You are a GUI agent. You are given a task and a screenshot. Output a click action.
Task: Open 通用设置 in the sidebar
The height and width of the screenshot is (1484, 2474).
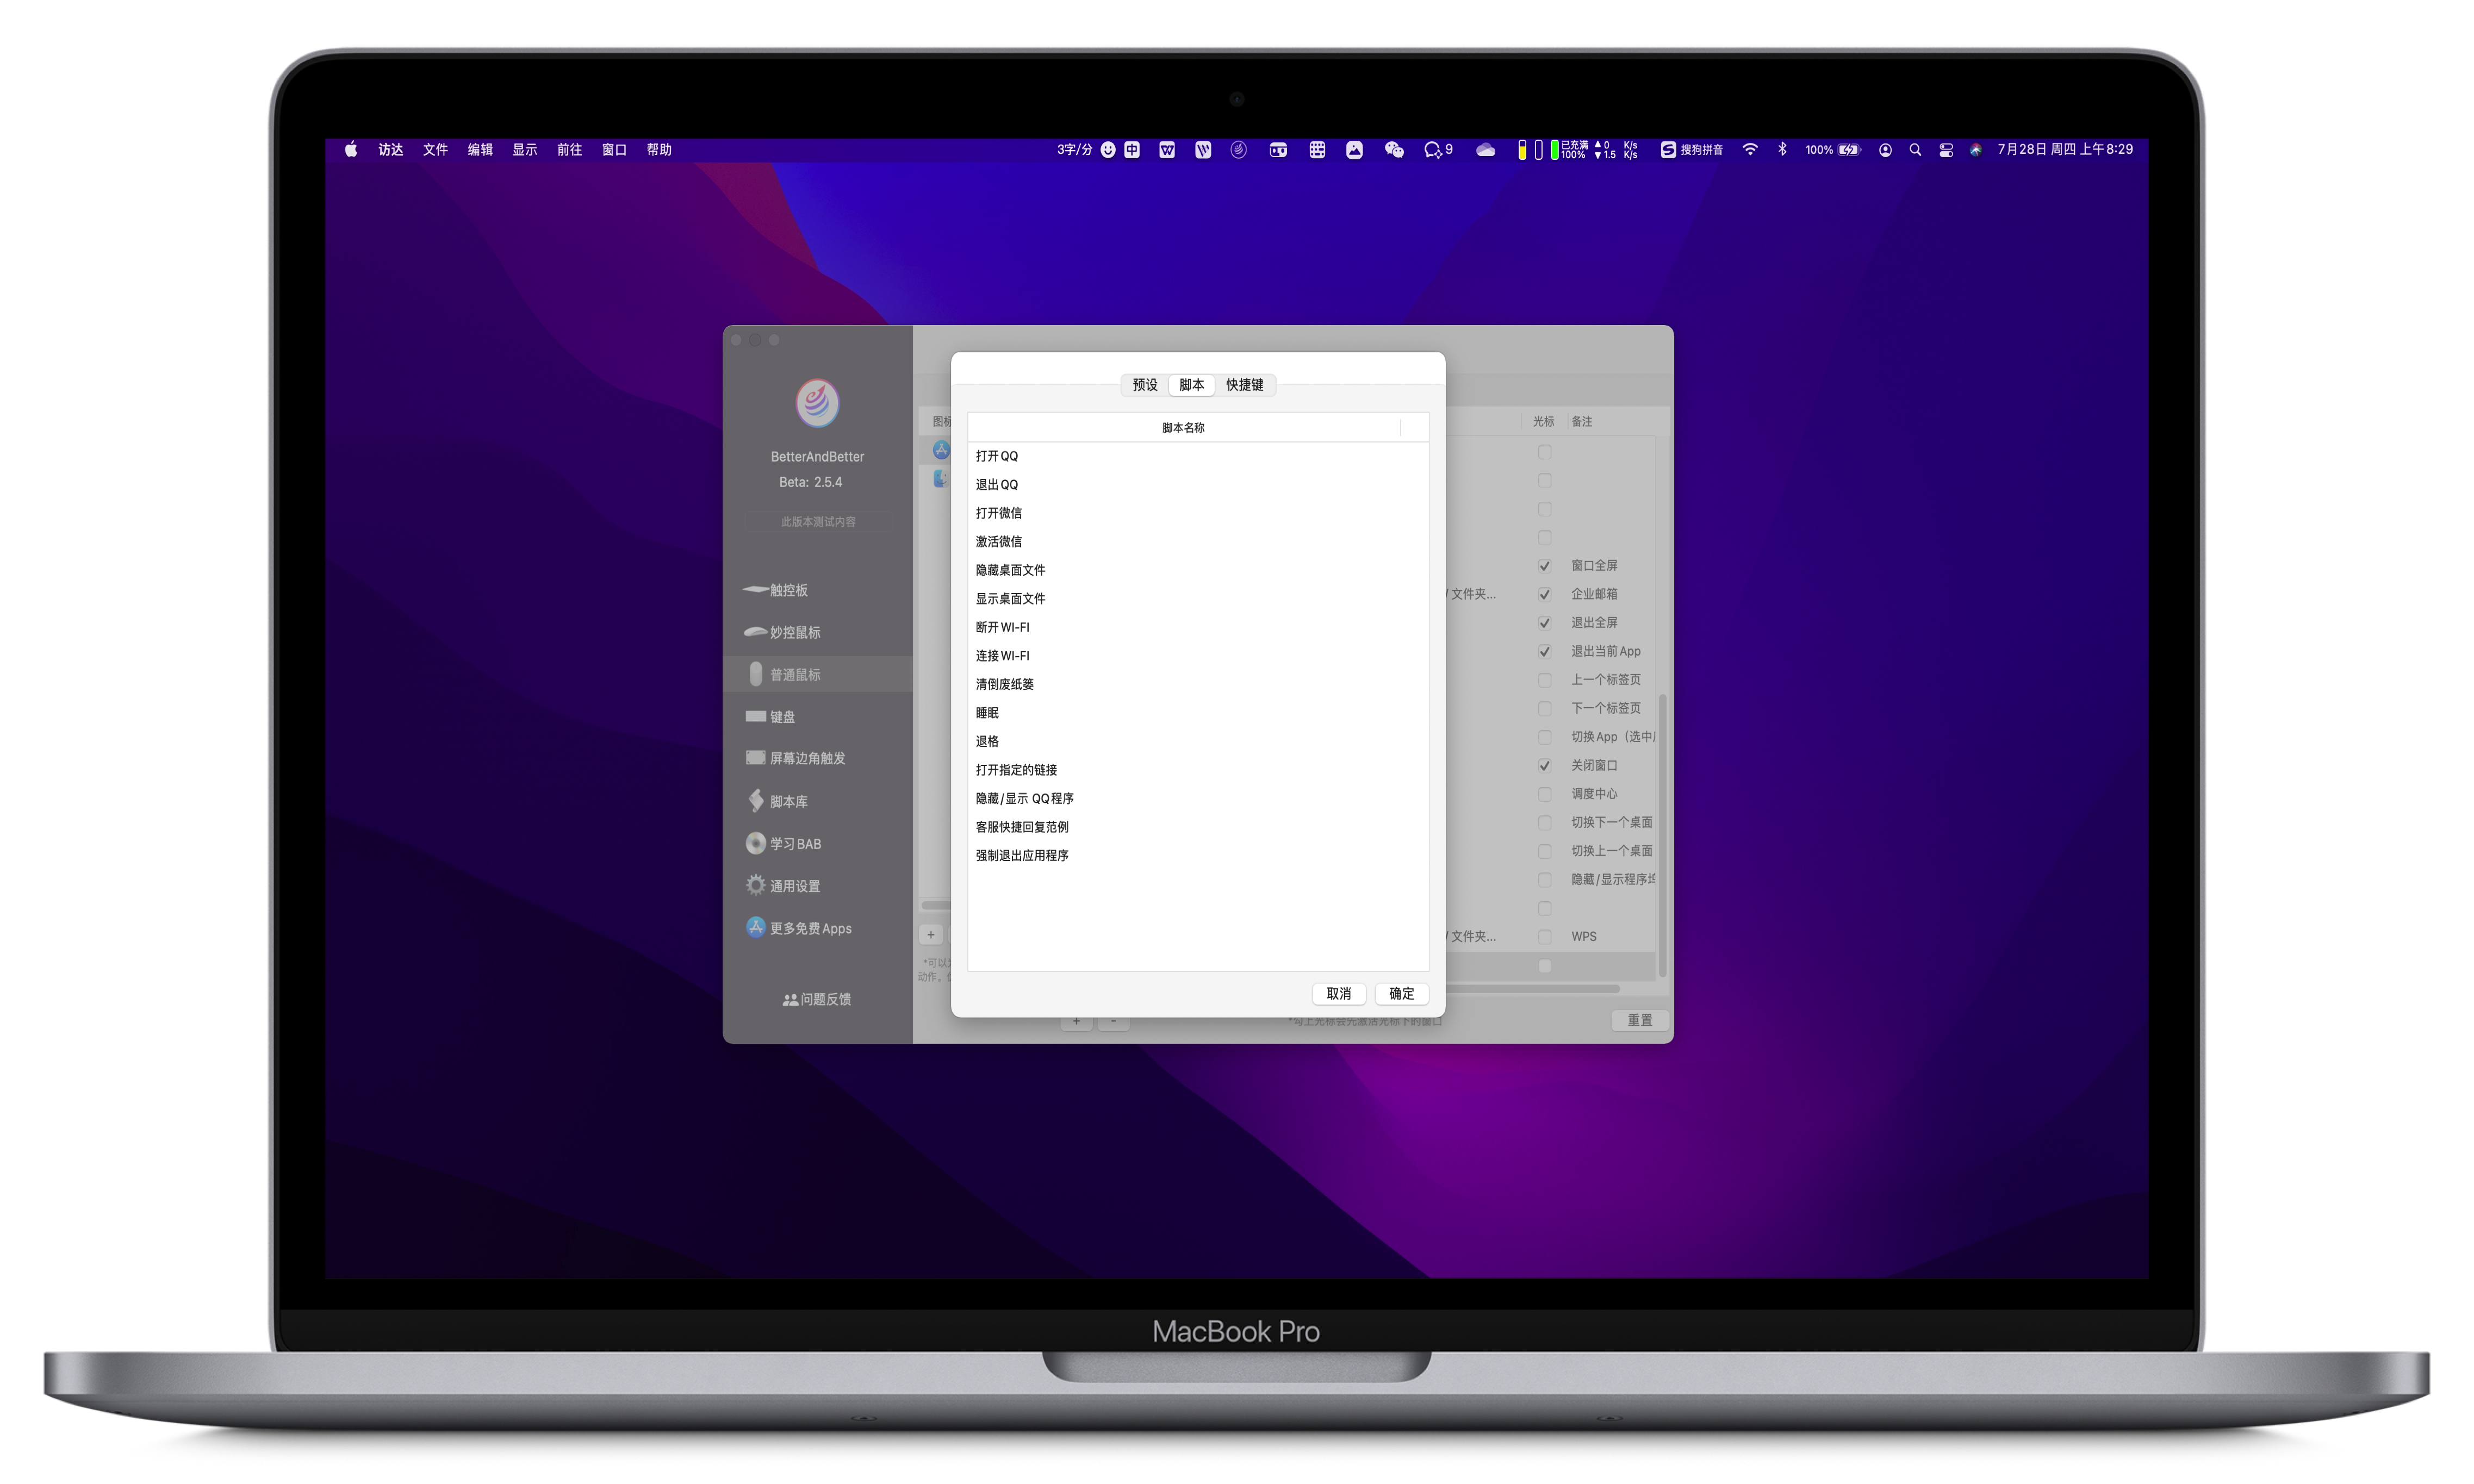coord(817,886)
